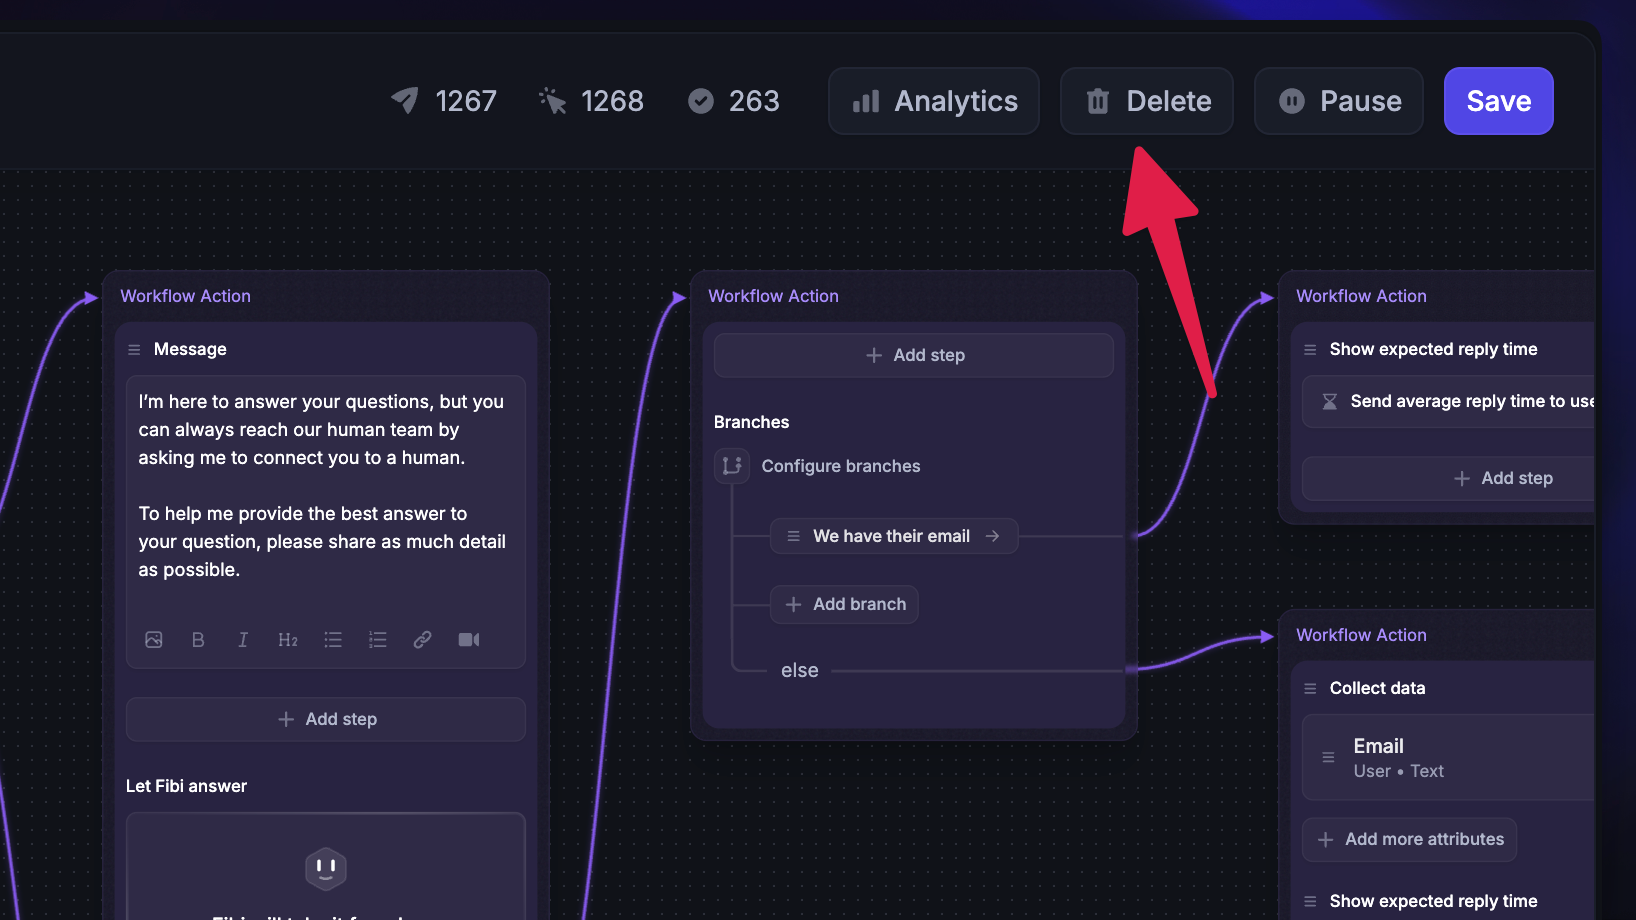Insert bulleted list in message editor
Image resolution: width=1636 pixels, height=920 pixels.
[x=333, y=640]
